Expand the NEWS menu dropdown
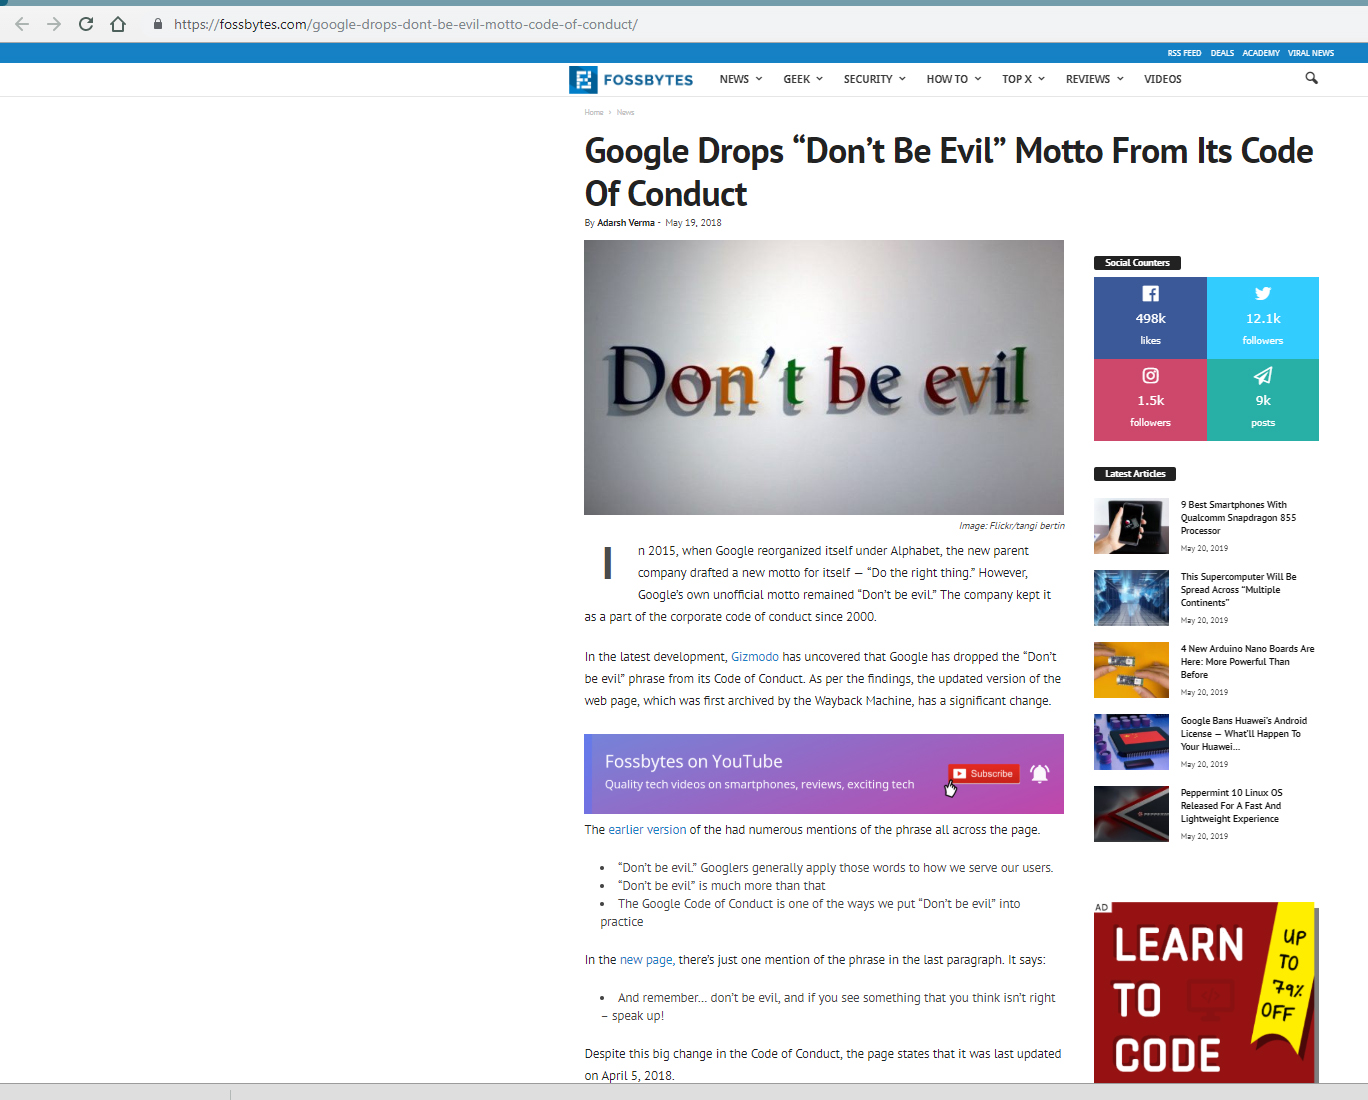Viewport: 1368px width, 1100px height. pos(741,79)
